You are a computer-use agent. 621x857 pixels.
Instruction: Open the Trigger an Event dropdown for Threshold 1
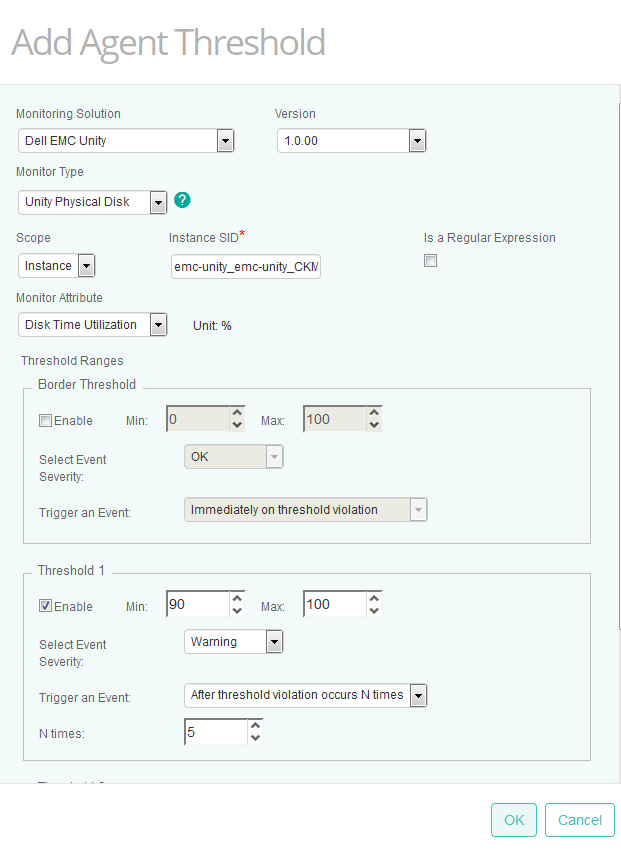[420, 694]
